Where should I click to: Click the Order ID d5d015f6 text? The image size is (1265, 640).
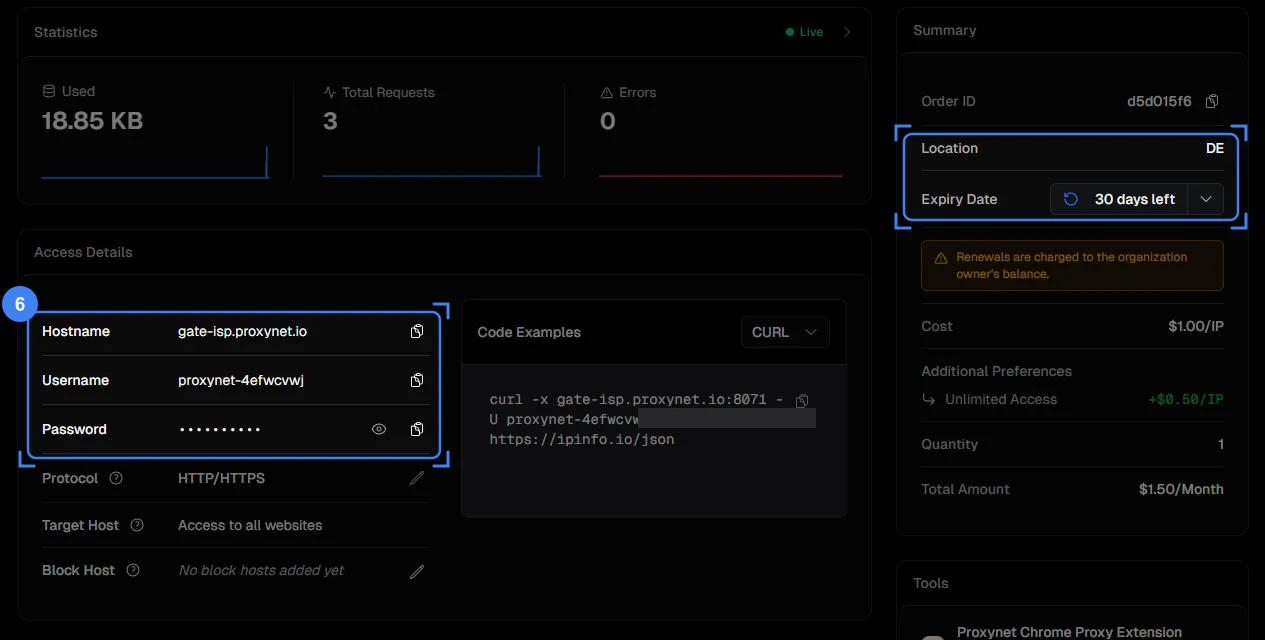[x=1159, y=101]
